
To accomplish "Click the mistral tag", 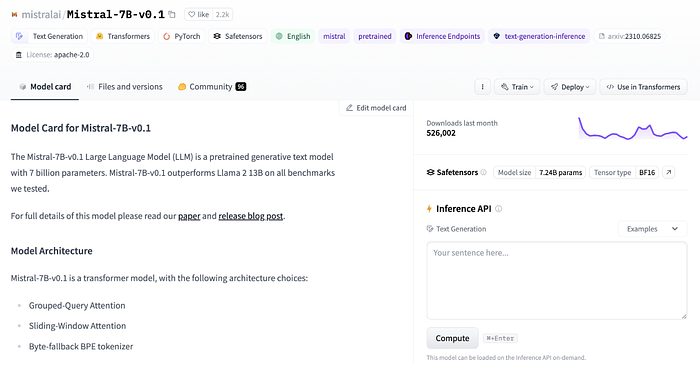I will pos(334,36).
